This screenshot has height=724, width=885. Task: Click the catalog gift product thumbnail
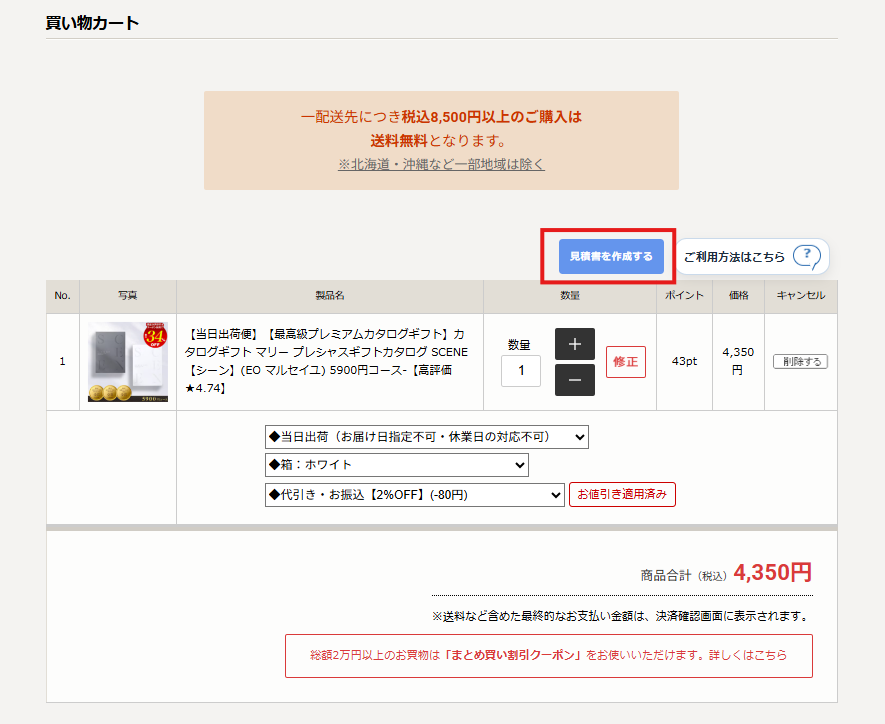[x=127, y=361]
